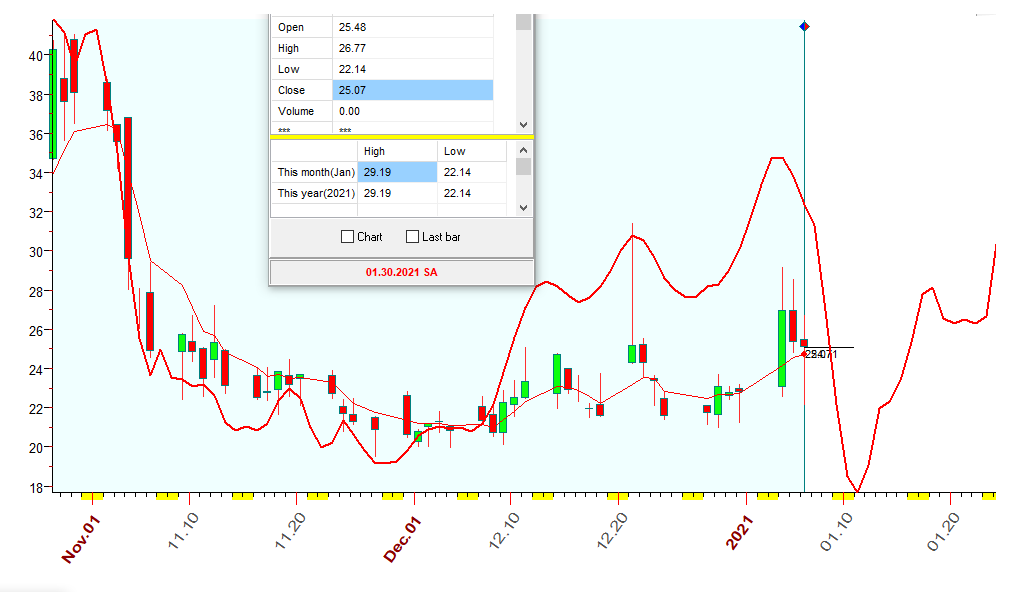
Task: Click the blue-red diamond cursor marker
Action: pos(805,26)
